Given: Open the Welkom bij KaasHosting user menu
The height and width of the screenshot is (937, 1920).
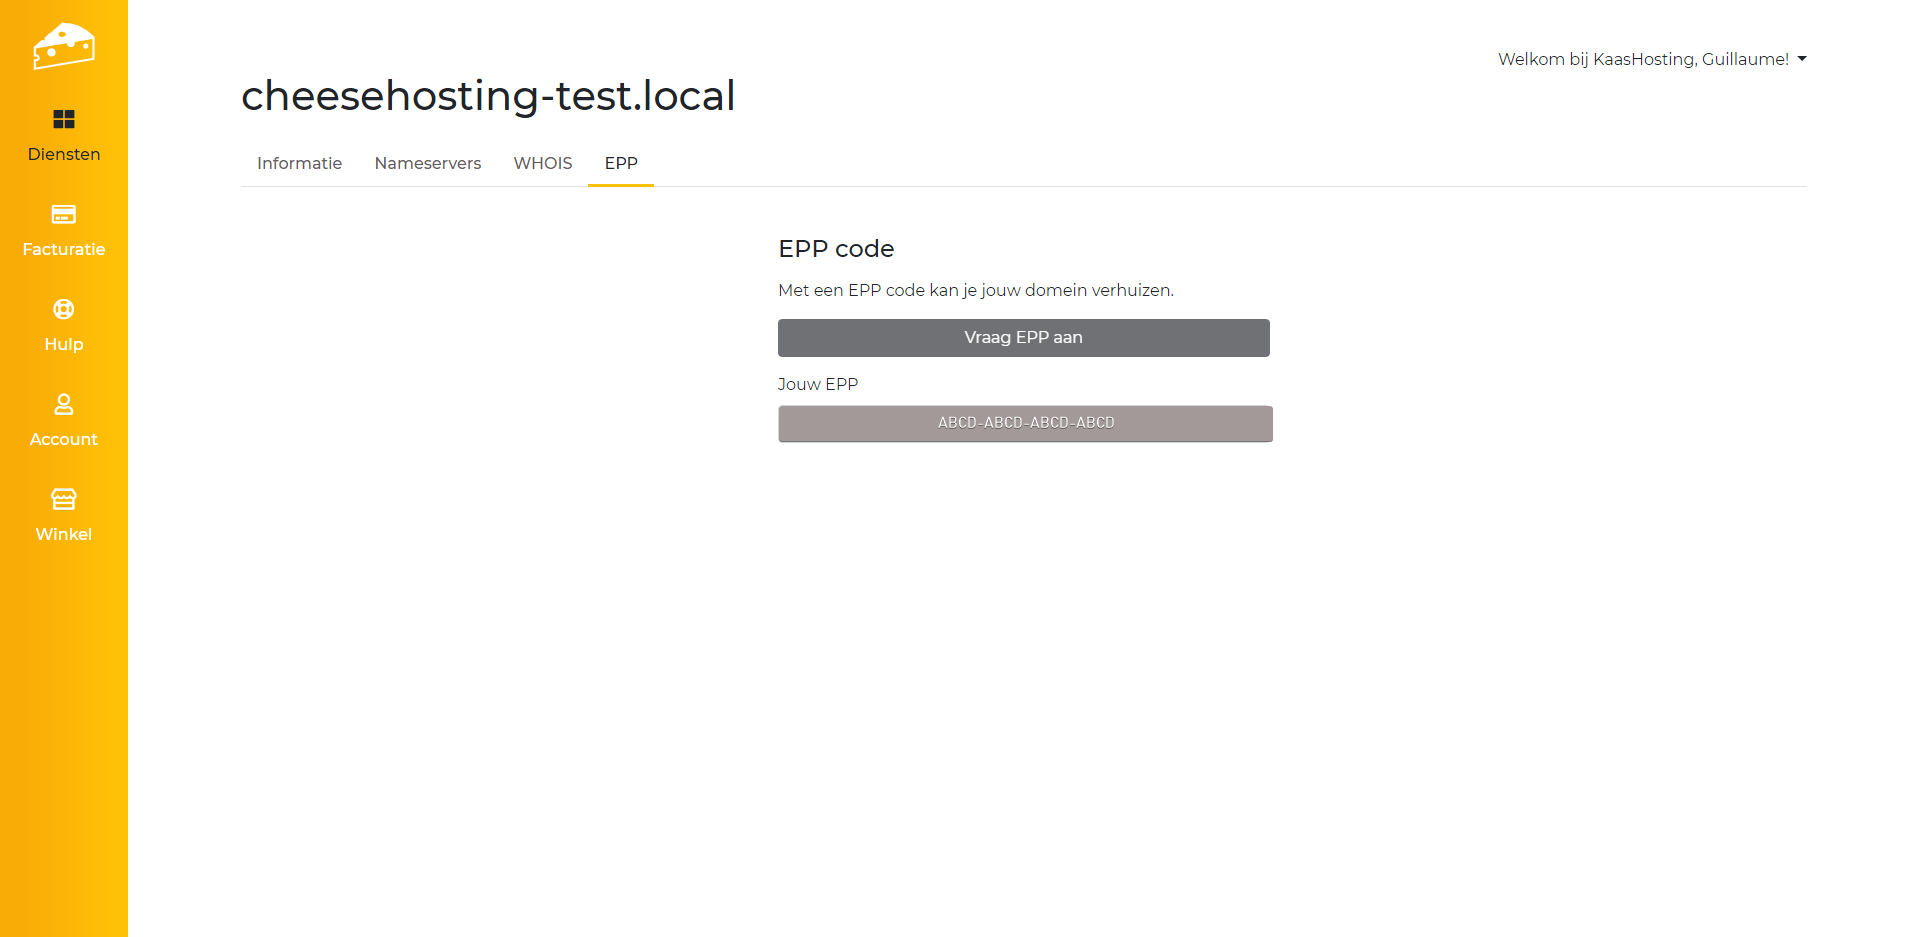Looking at the screenshot, I should [1643, 59].
